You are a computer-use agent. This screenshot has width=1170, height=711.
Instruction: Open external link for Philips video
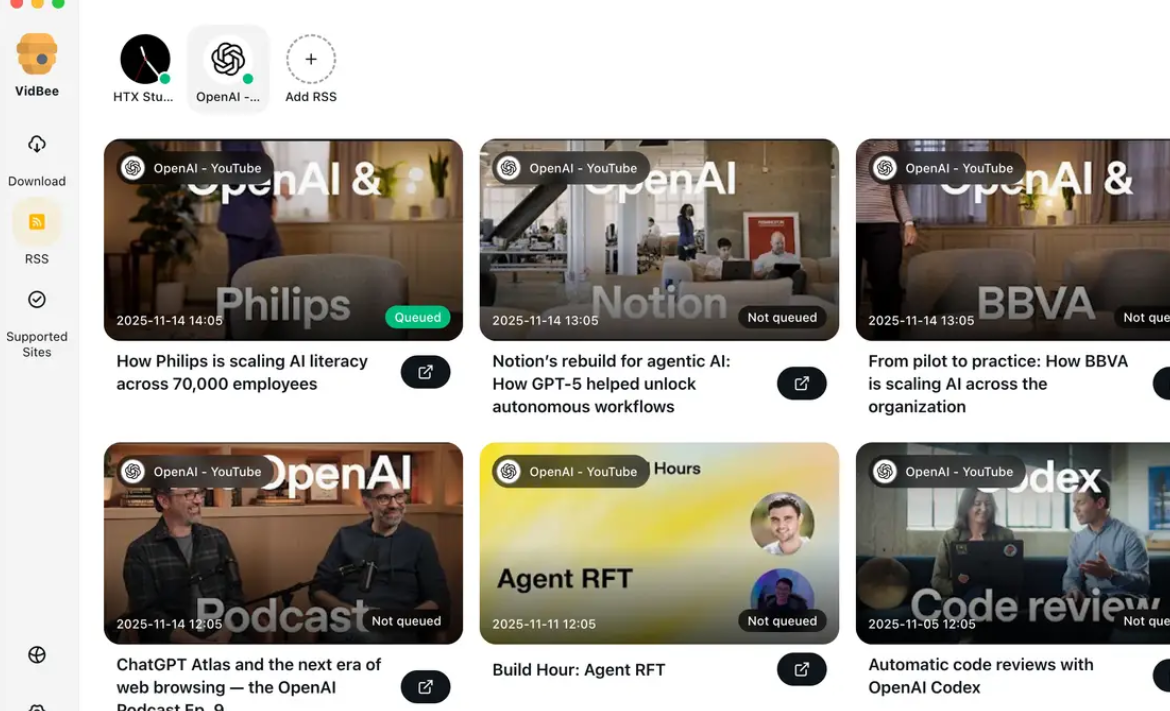[x=425, y=372]
